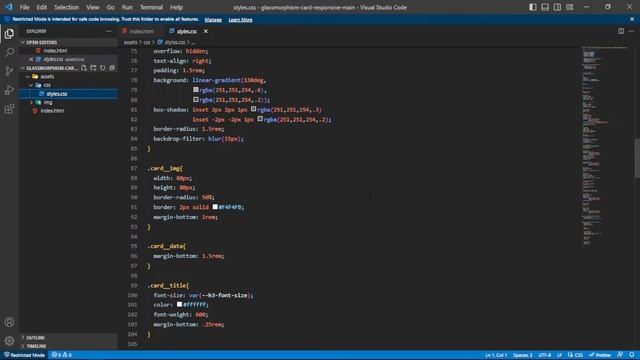
Task: Open the Edit menu
Action: tap(42, 7)
